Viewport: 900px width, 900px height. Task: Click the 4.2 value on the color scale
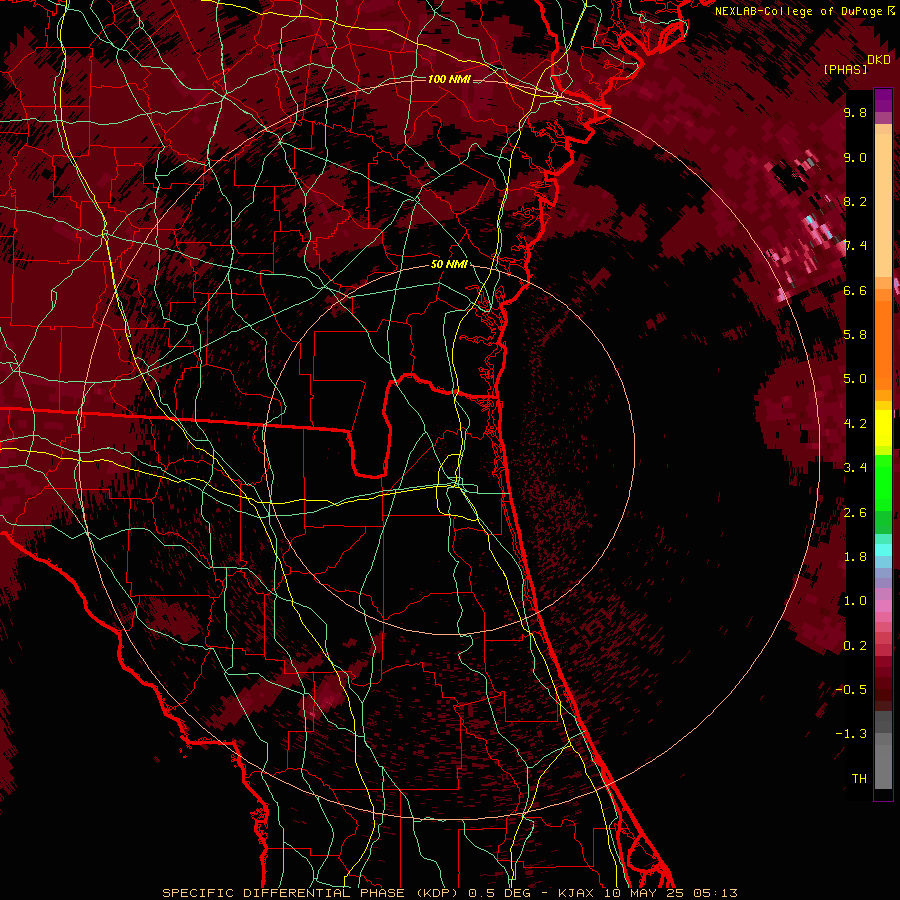coord(855,424)
